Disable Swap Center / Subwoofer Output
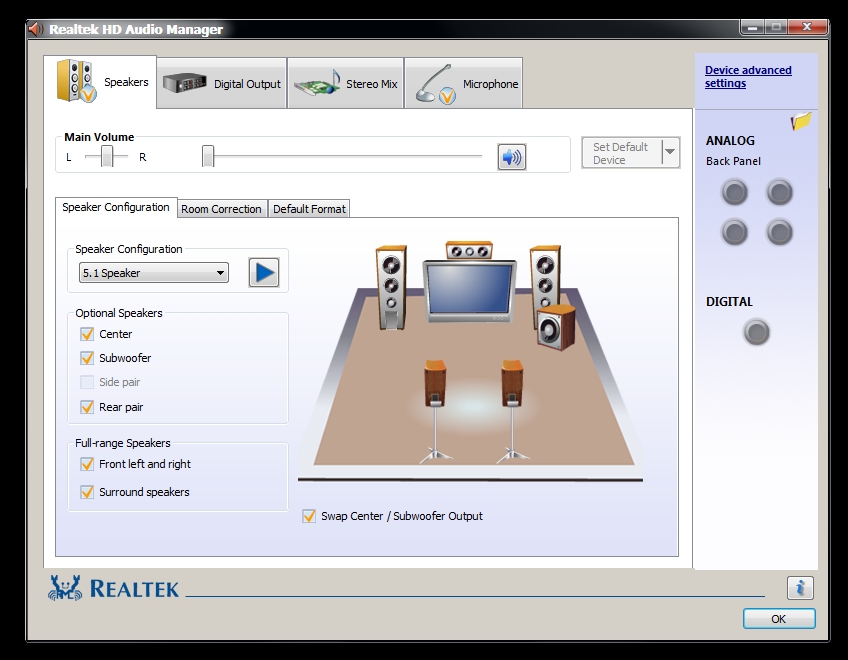 point(309,516)
